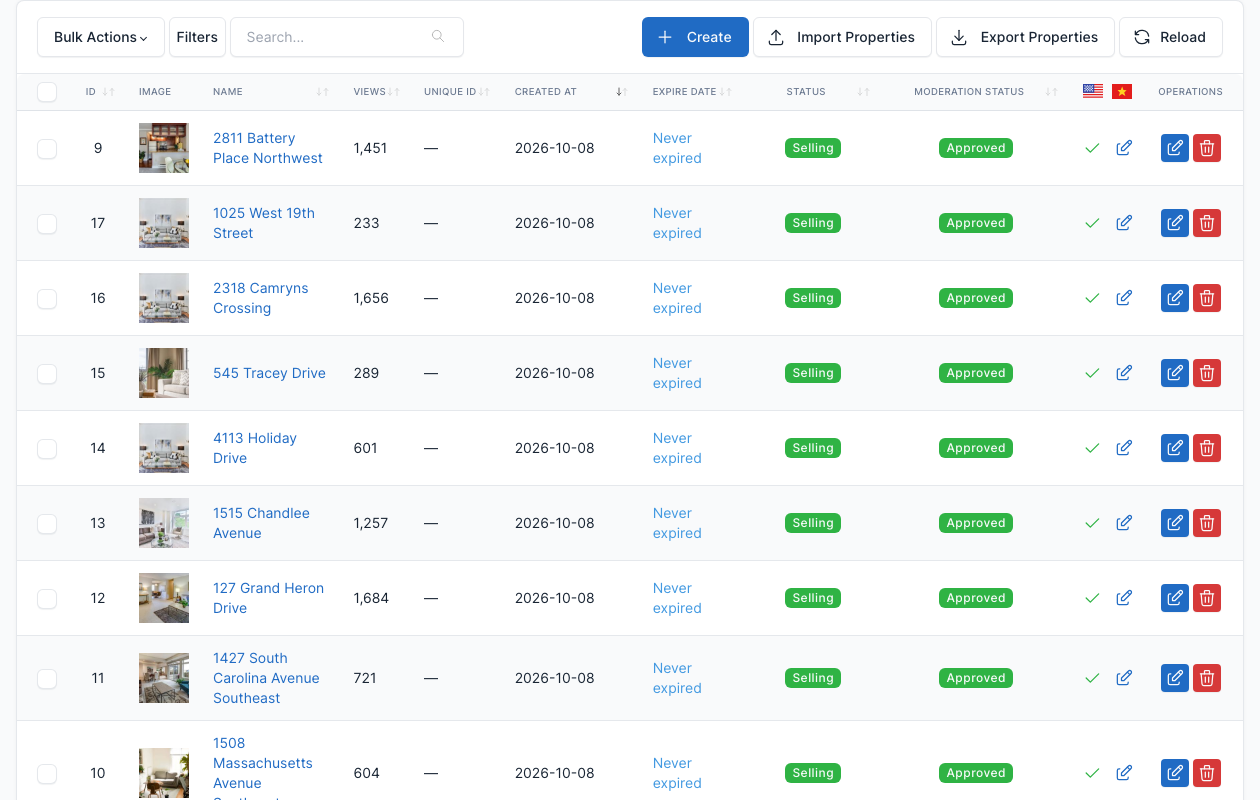This screenshot has height=800, width=1260.
Task: Edit Vietnamese translation for 4113 Holiday Drive
Action: tap(1124, 448)
